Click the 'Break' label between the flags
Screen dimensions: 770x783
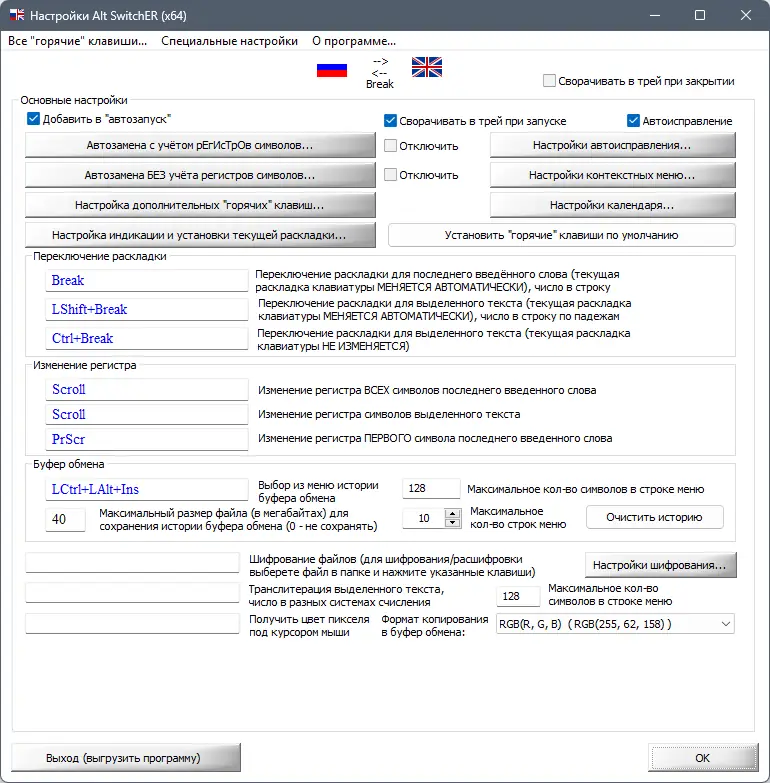click(380, 84)
